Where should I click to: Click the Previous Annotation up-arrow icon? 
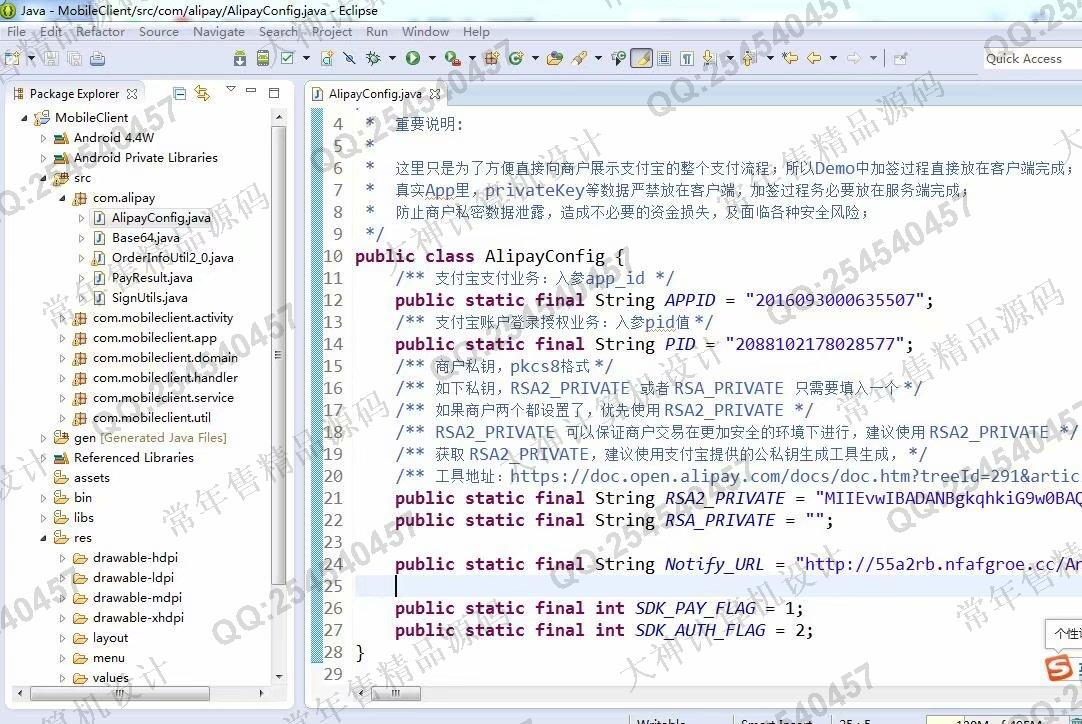coord(749,59)
